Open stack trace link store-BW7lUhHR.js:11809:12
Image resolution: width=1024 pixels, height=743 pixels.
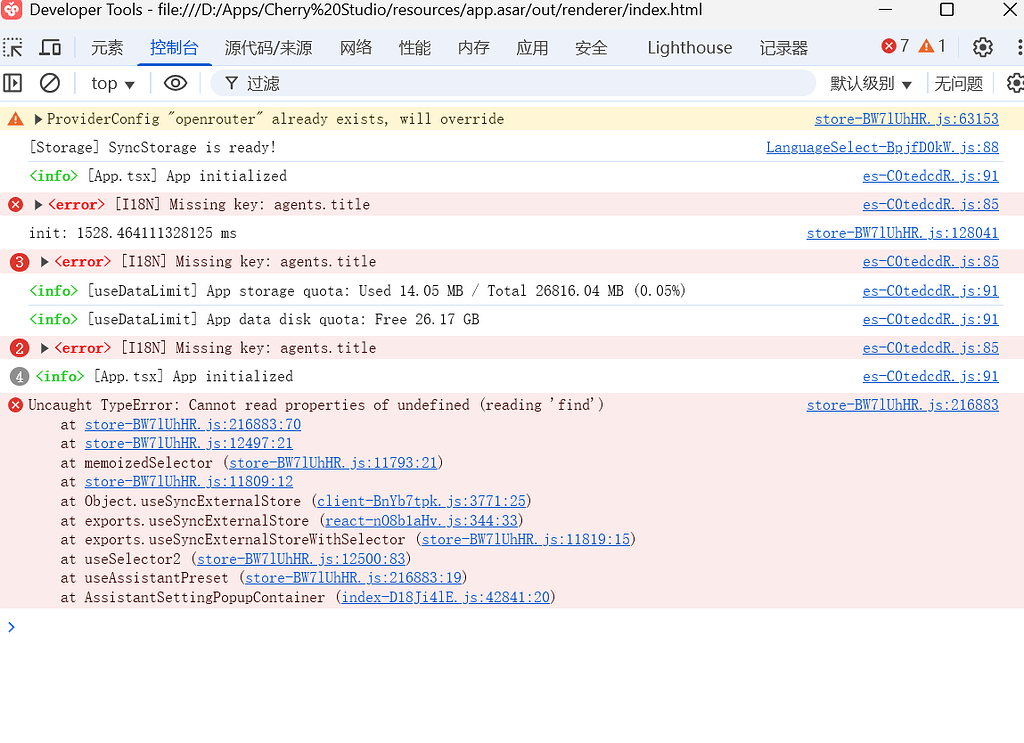(189, 482)
